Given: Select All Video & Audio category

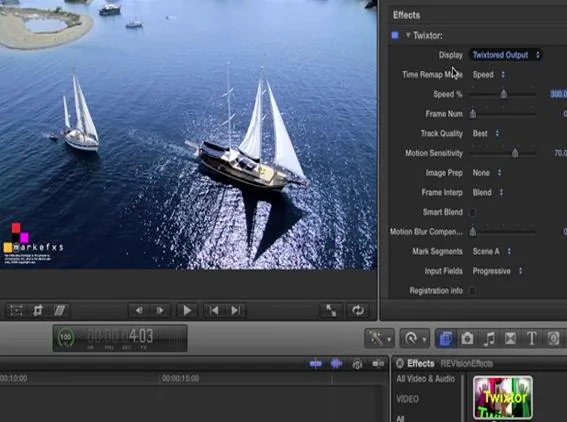Looking at the screenshot, I should (x=426, y=379).
